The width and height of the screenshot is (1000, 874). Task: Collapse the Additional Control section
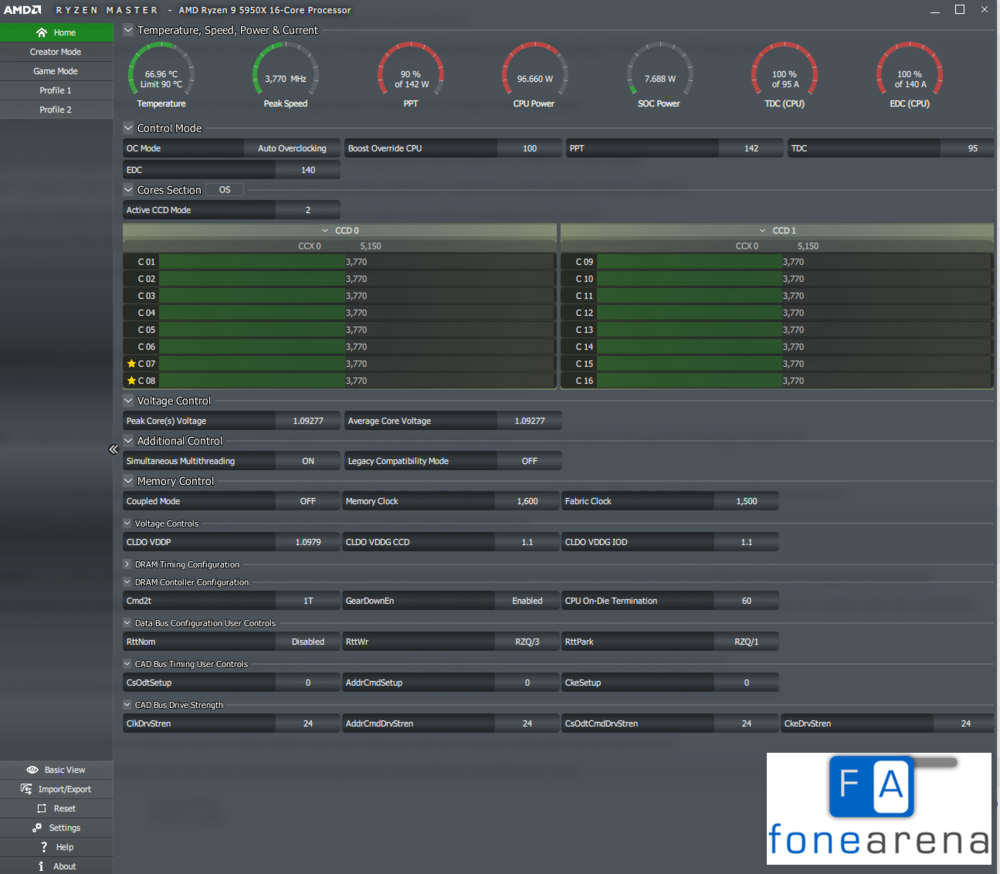(x=128, y=440)
